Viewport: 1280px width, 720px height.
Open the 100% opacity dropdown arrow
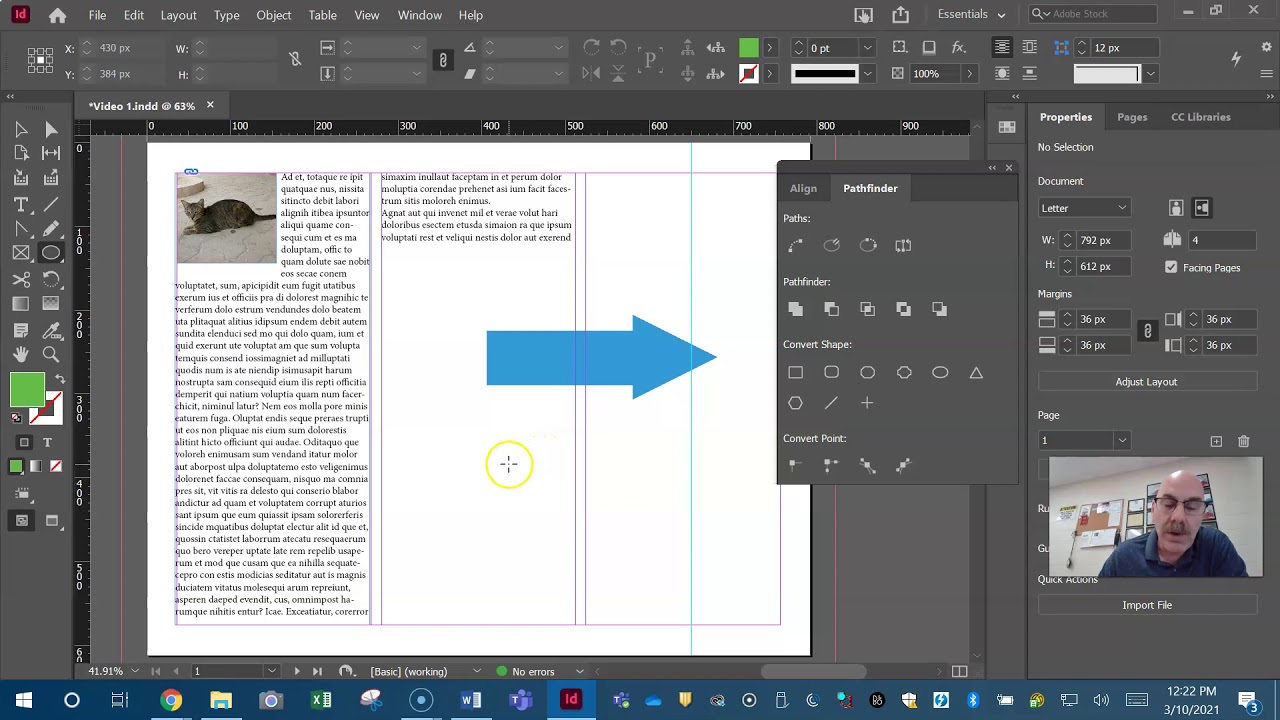968,74
